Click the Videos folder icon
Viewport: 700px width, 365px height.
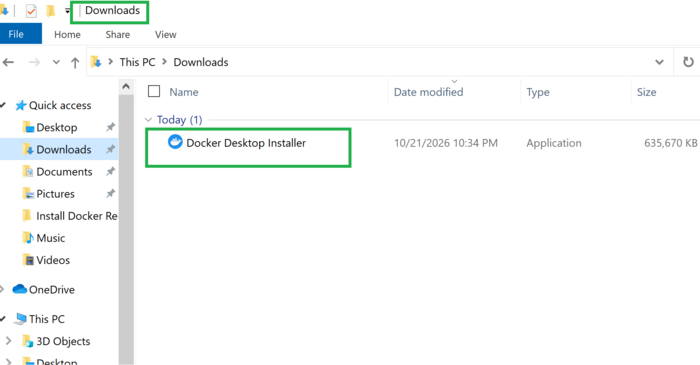point(28,260)
